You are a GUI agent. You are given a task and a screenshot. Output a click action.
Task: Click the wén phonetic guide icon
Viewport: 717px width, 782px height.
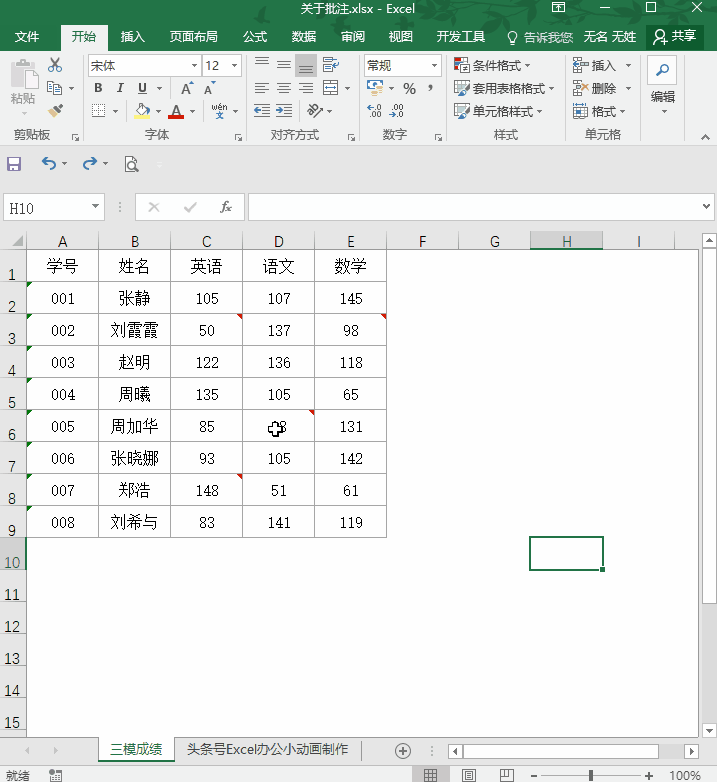coord(219,110)
